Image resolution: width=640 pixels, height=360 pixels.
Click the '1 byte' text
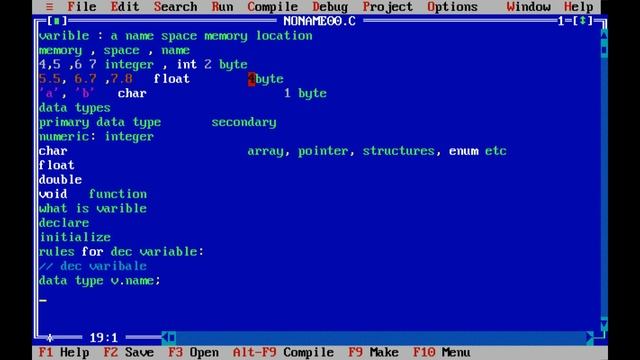(305, 93)
